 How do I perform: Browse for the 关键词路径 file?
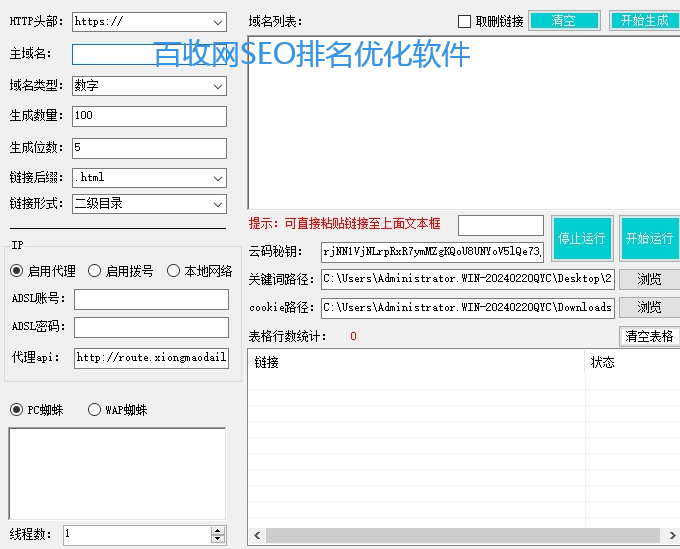coord(649,280)
